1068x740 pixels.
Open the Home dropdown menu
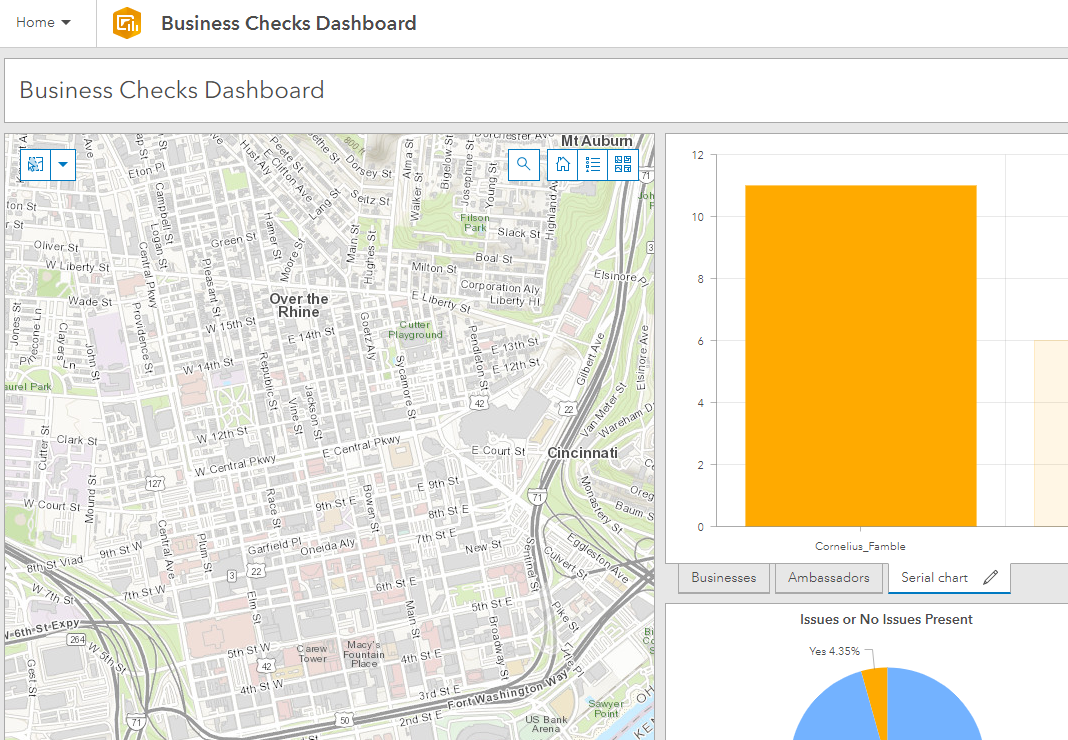[x=43, y=22]
